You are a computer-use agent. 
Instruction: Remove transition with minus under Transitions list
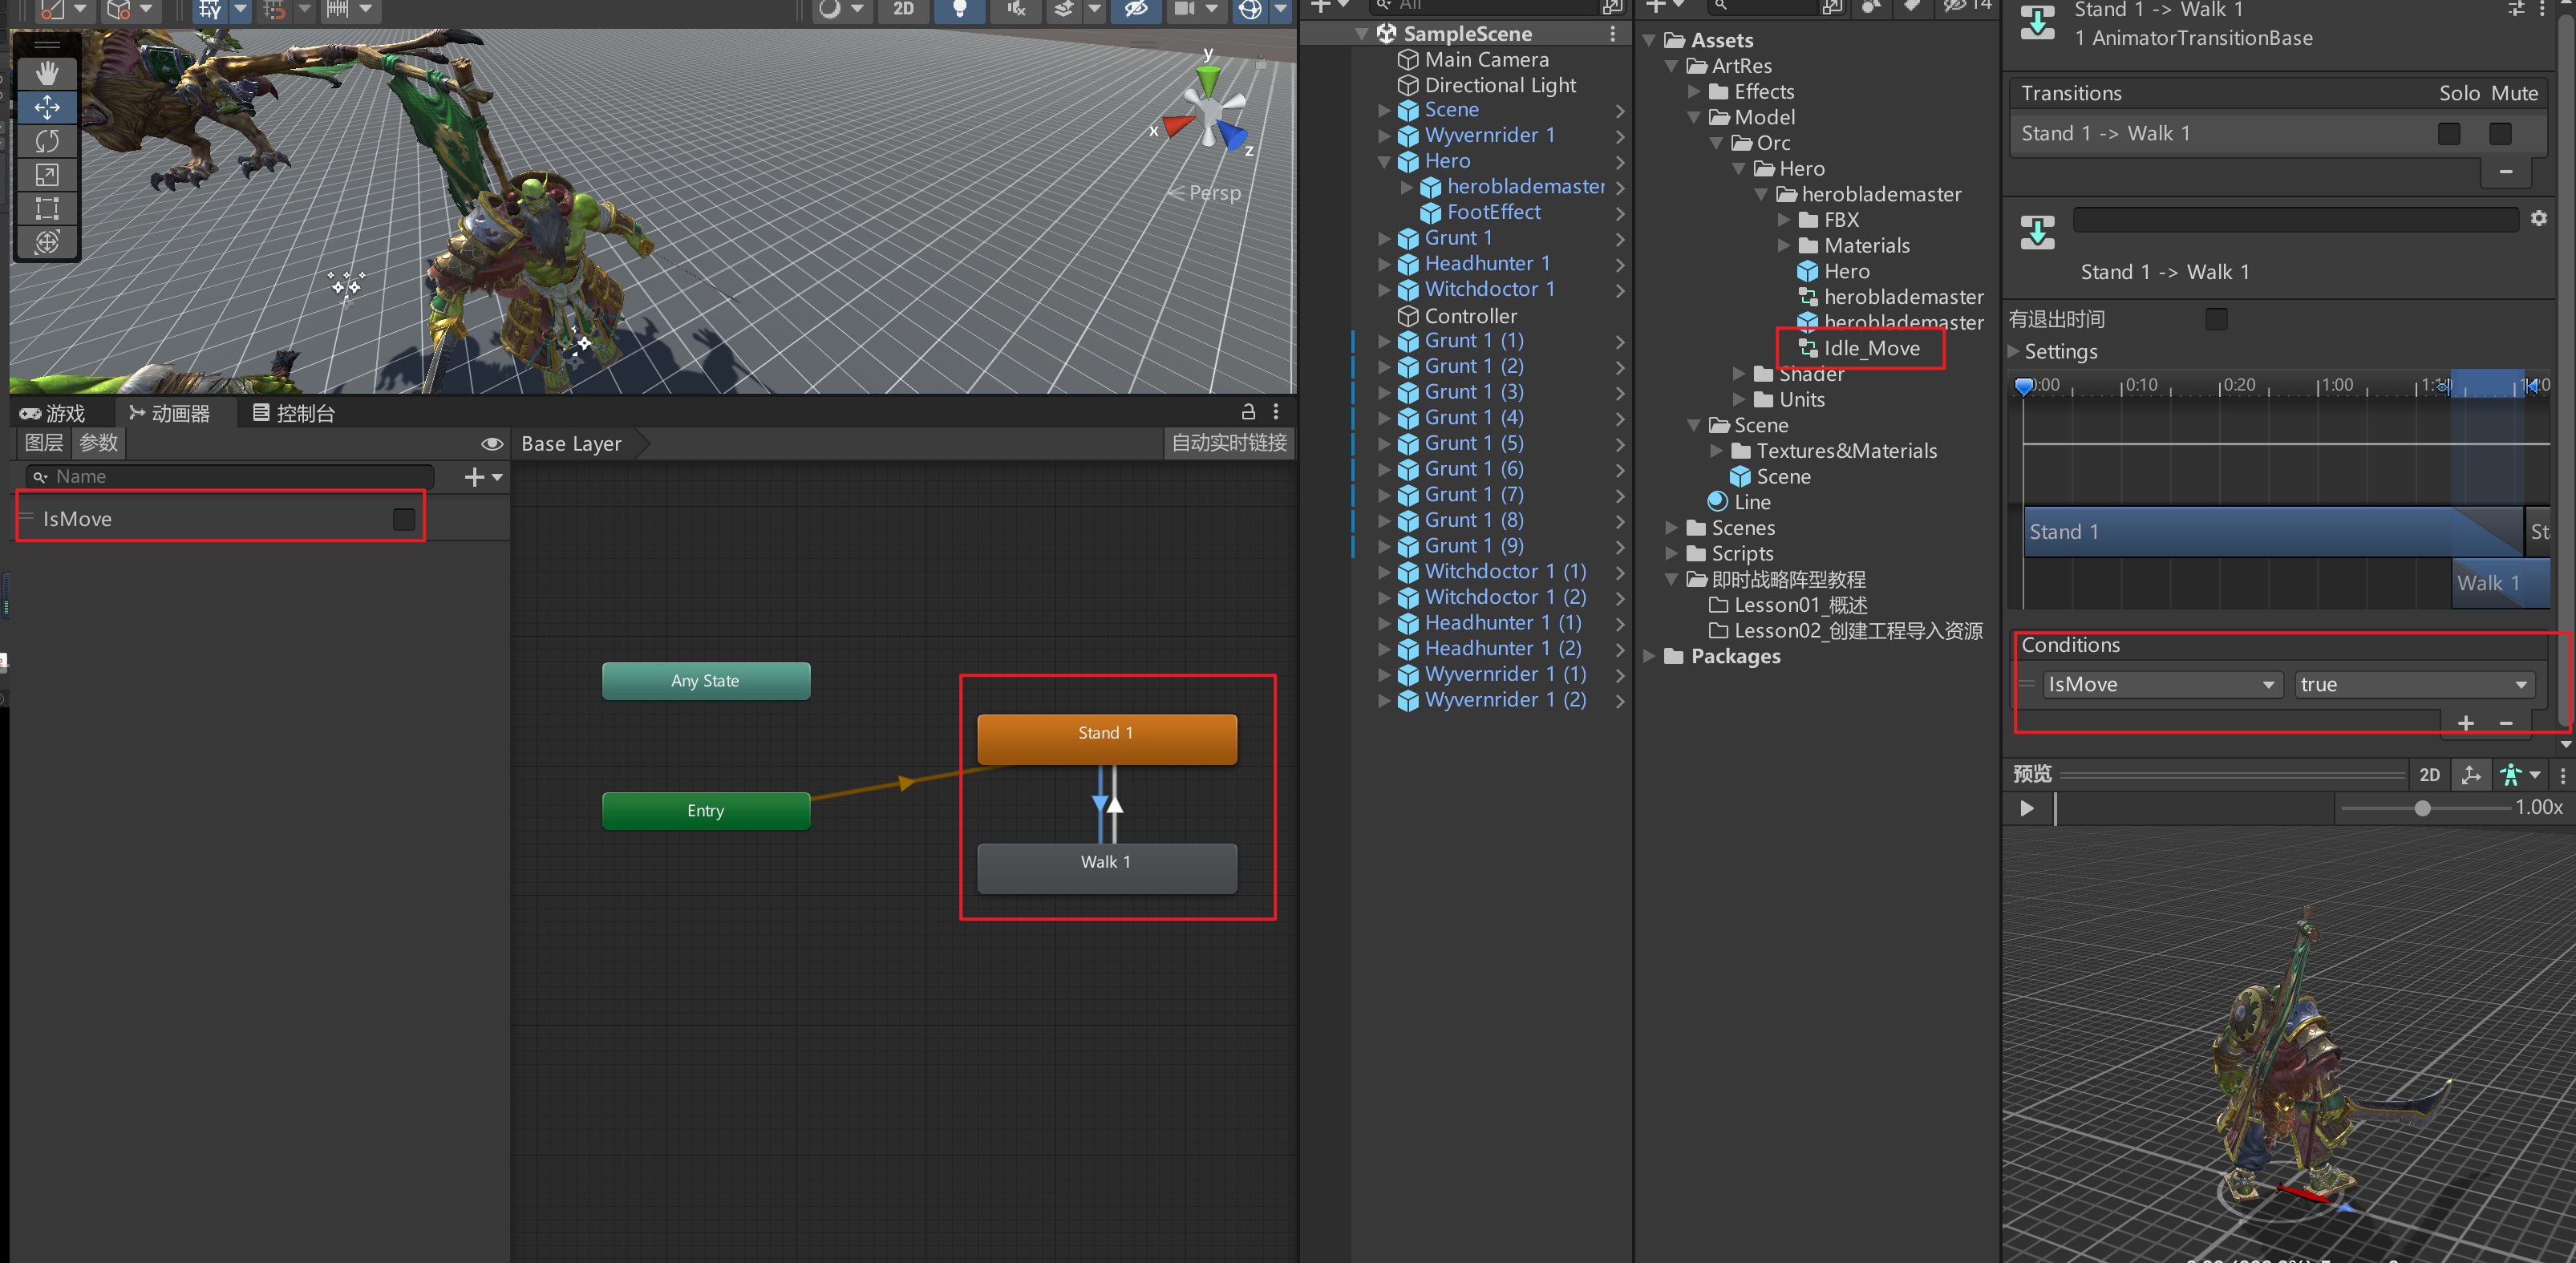tap(2506, 172)
